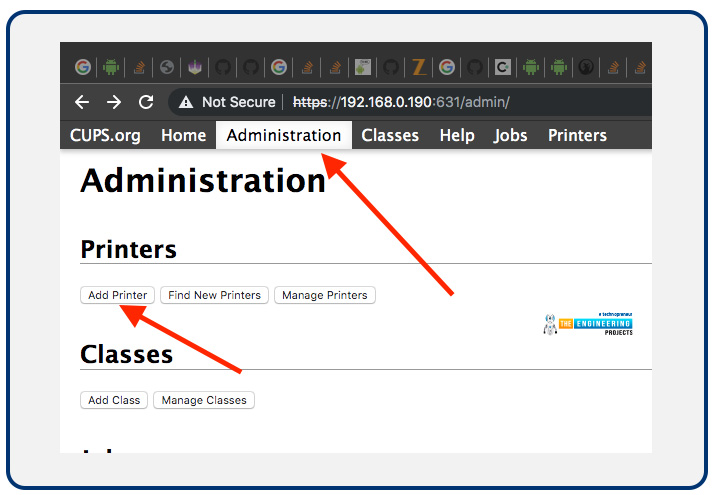Screen dimensions: 712x495
Task: Click the Not Secure label
Action: (x=239, y=102)
